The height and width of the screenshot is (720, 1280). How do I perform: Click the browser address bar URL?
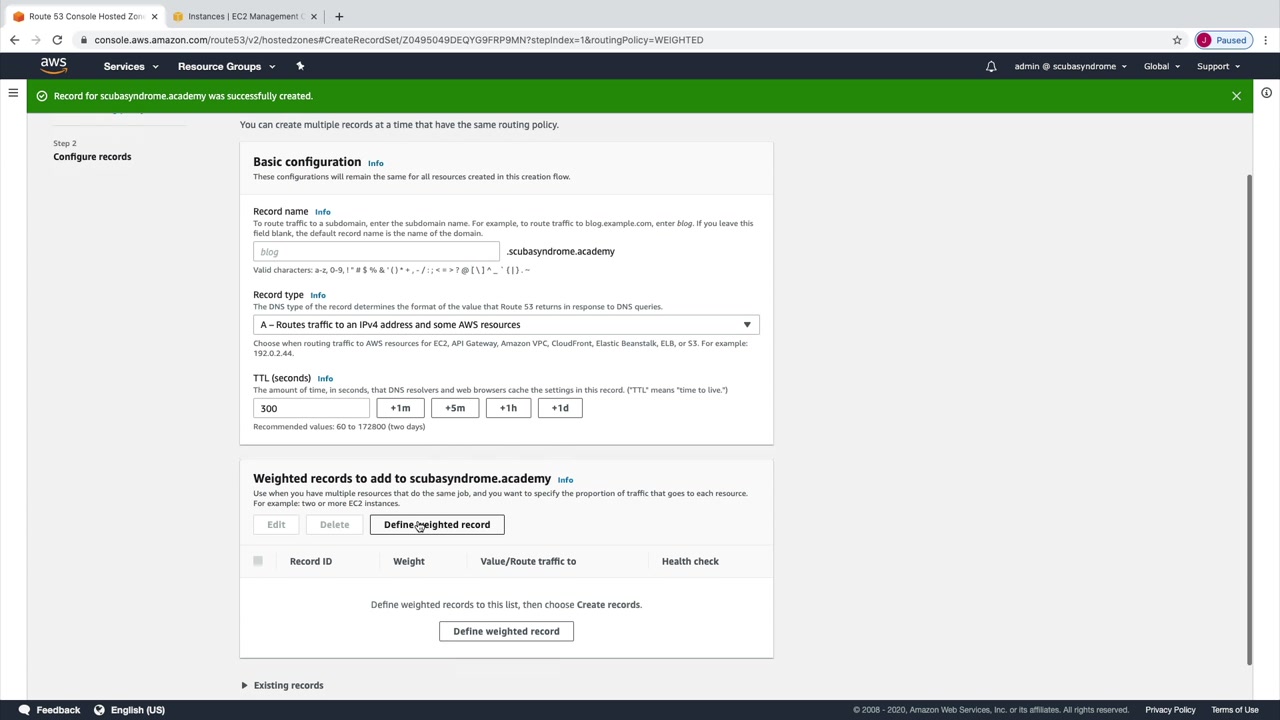click(399, 40)
